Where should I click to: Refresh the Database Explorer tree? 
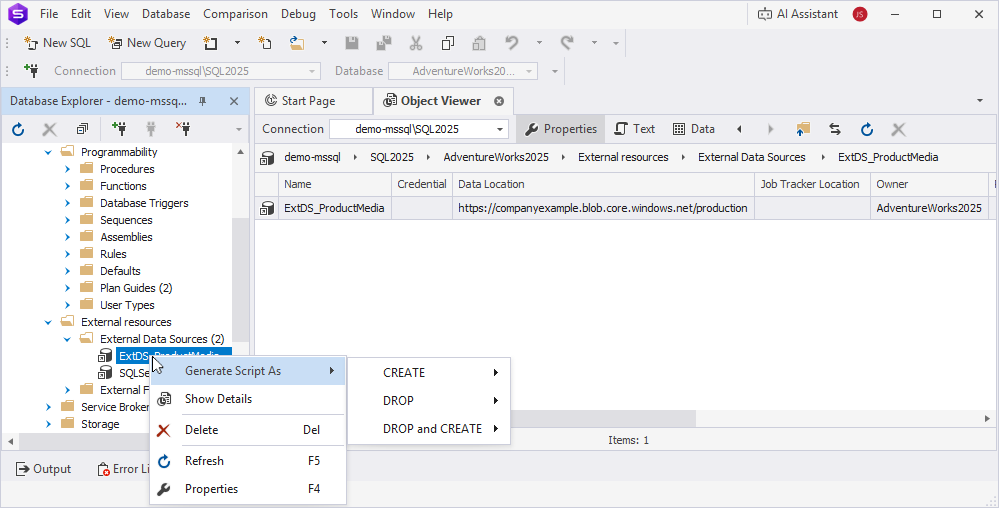18,129
